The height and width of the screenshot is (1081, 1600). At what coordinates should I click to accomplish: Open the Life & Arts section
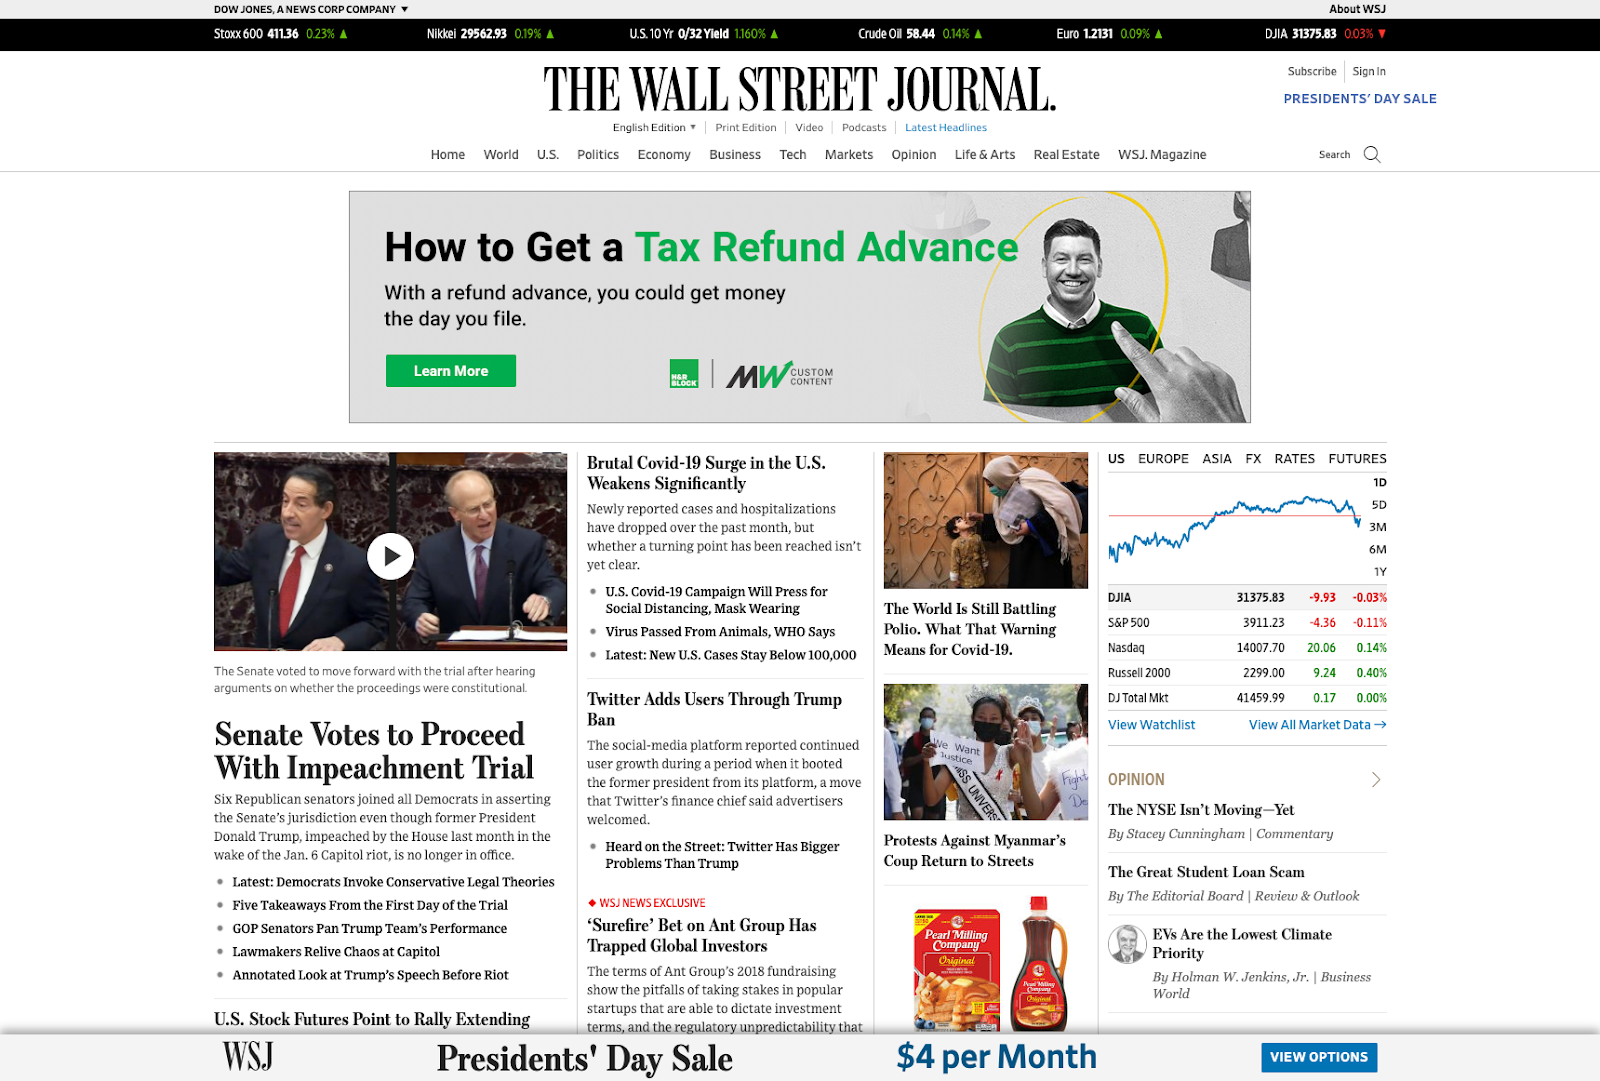pyautogui.click(x=985, y=155)
